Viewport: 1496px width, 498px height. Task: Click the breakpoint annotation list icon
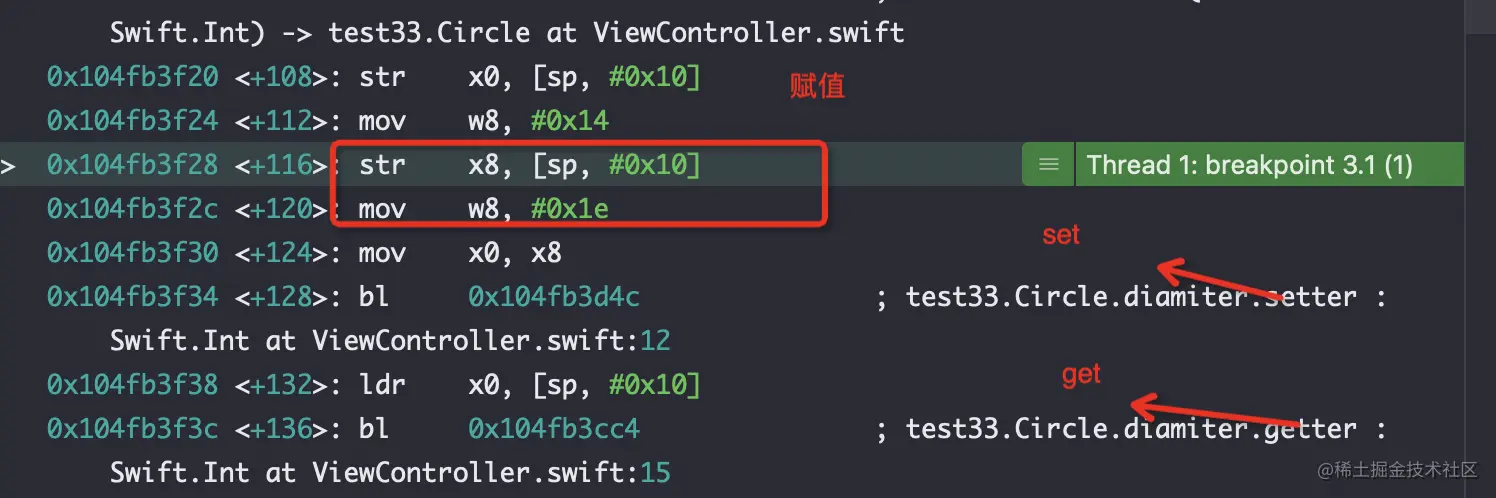tap(1048, 165)
